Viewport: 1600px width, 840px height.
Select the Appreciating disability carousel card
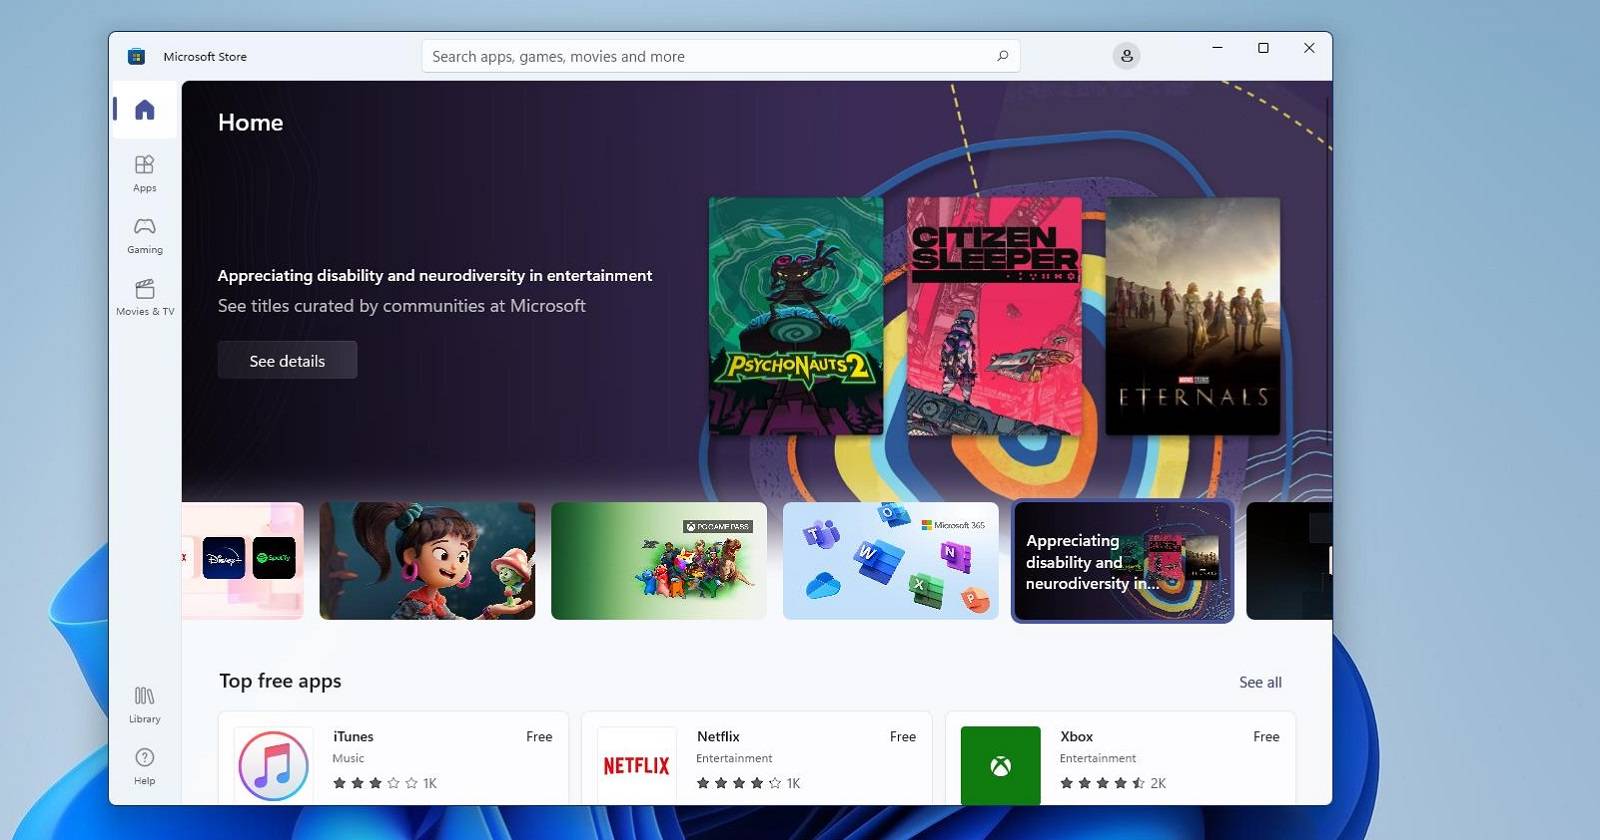click(1123, 561)
